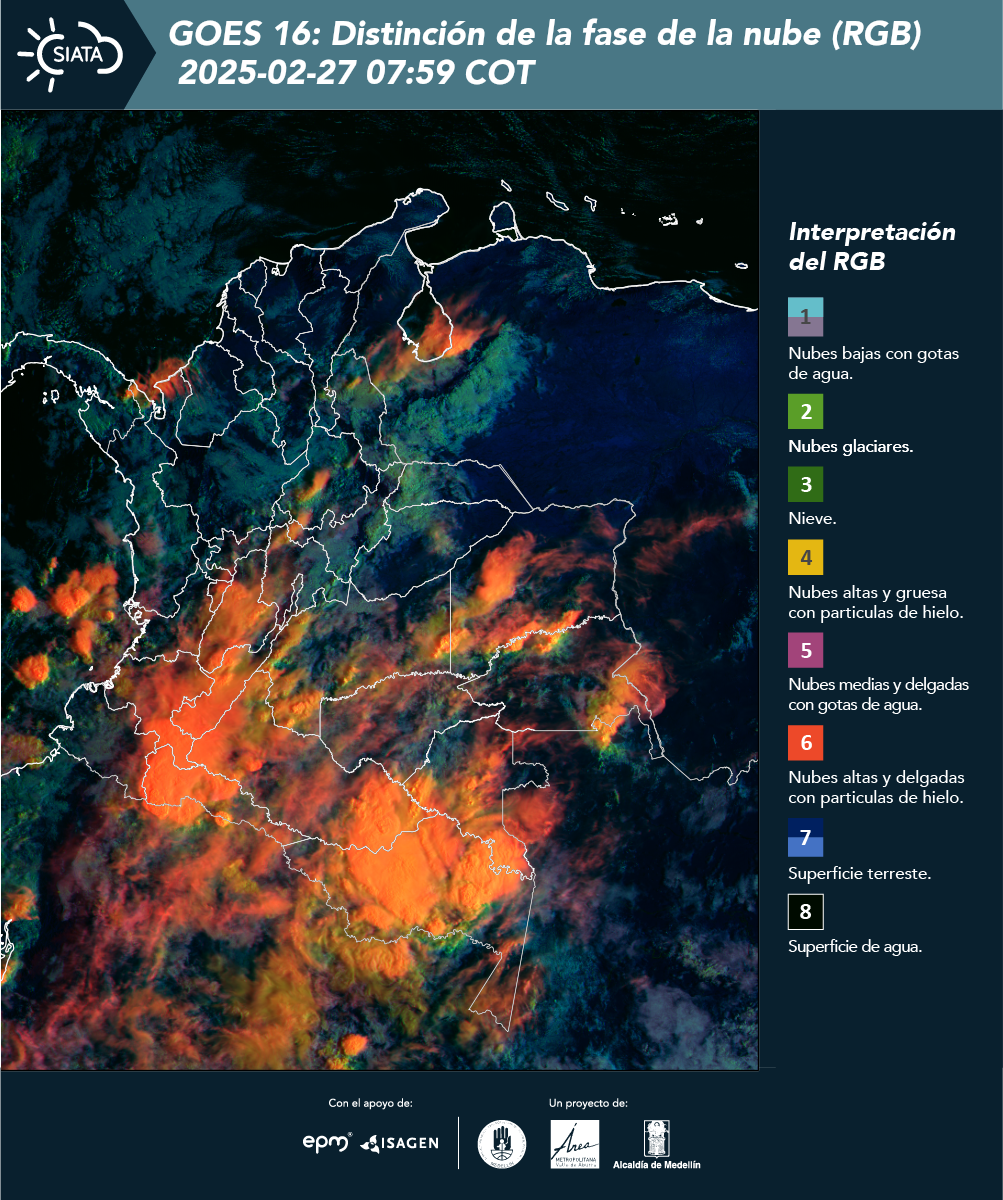This screenshot has width=1003, height=1200.
Task: Select the dark green swatch number 3
Action: click(x=805, y=485)
